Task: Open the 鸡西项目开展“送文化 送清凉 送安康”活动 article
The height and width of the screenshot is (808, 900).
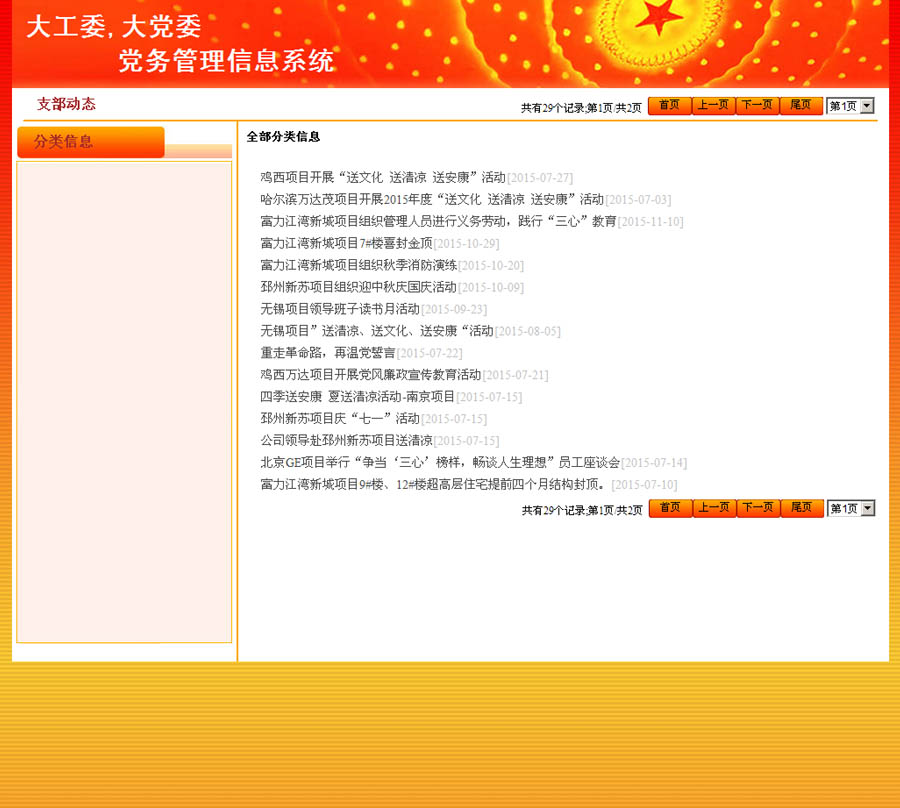Action: tap(383, 177)
